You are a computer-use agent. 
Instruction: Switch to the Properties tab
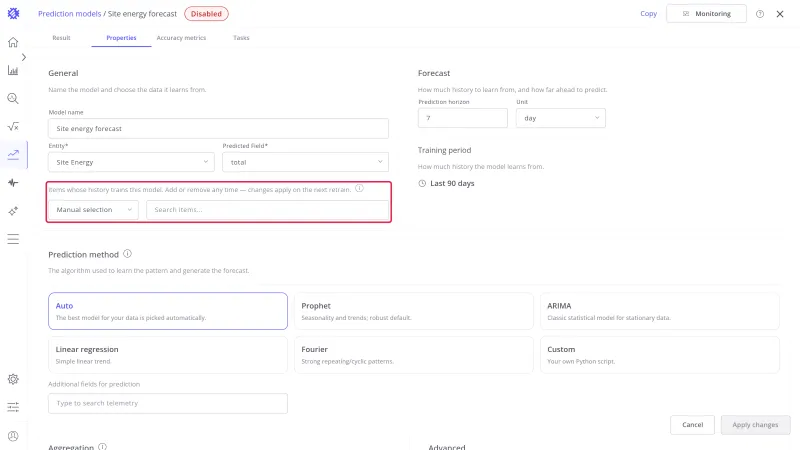(121, 38)
